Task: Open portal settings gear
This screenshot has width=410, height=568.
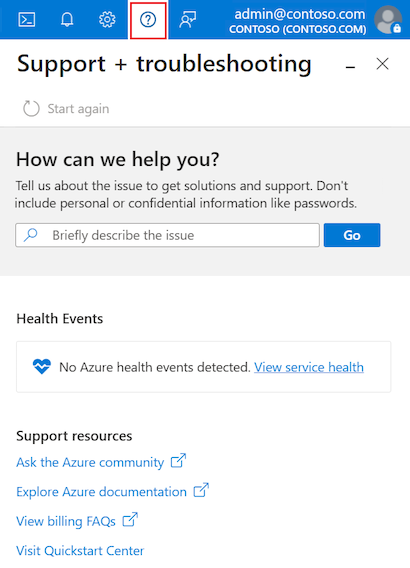Action: tap(107, 20)
